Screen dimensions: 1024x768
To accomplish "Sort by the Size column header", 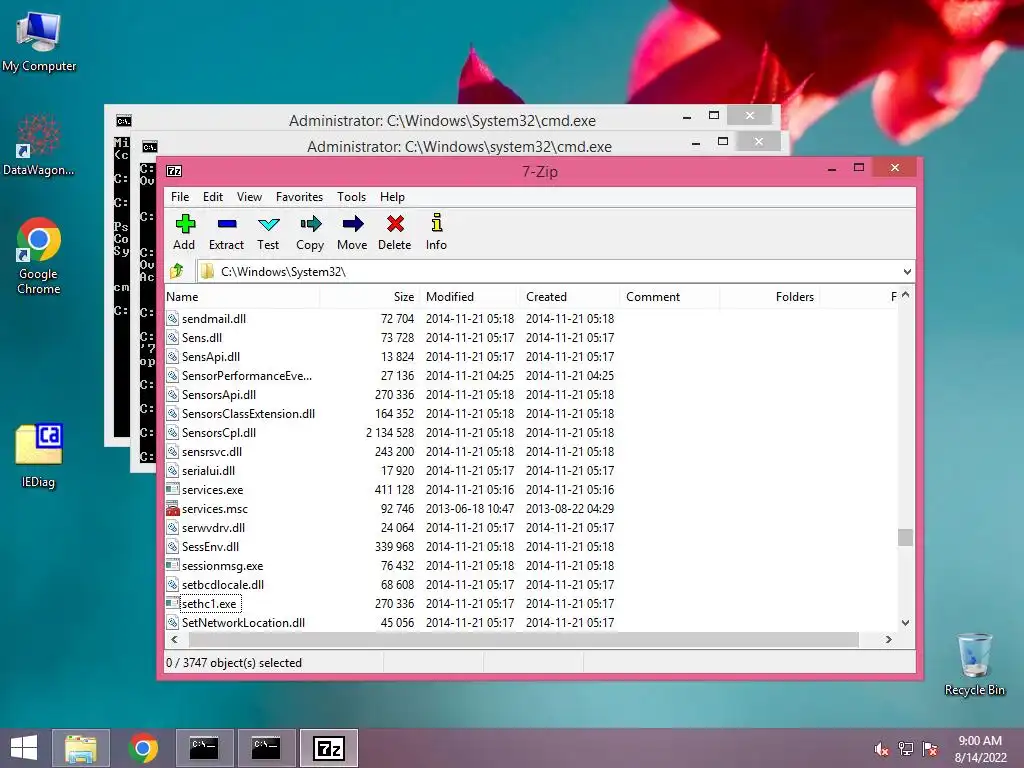I will coord(370,296).
